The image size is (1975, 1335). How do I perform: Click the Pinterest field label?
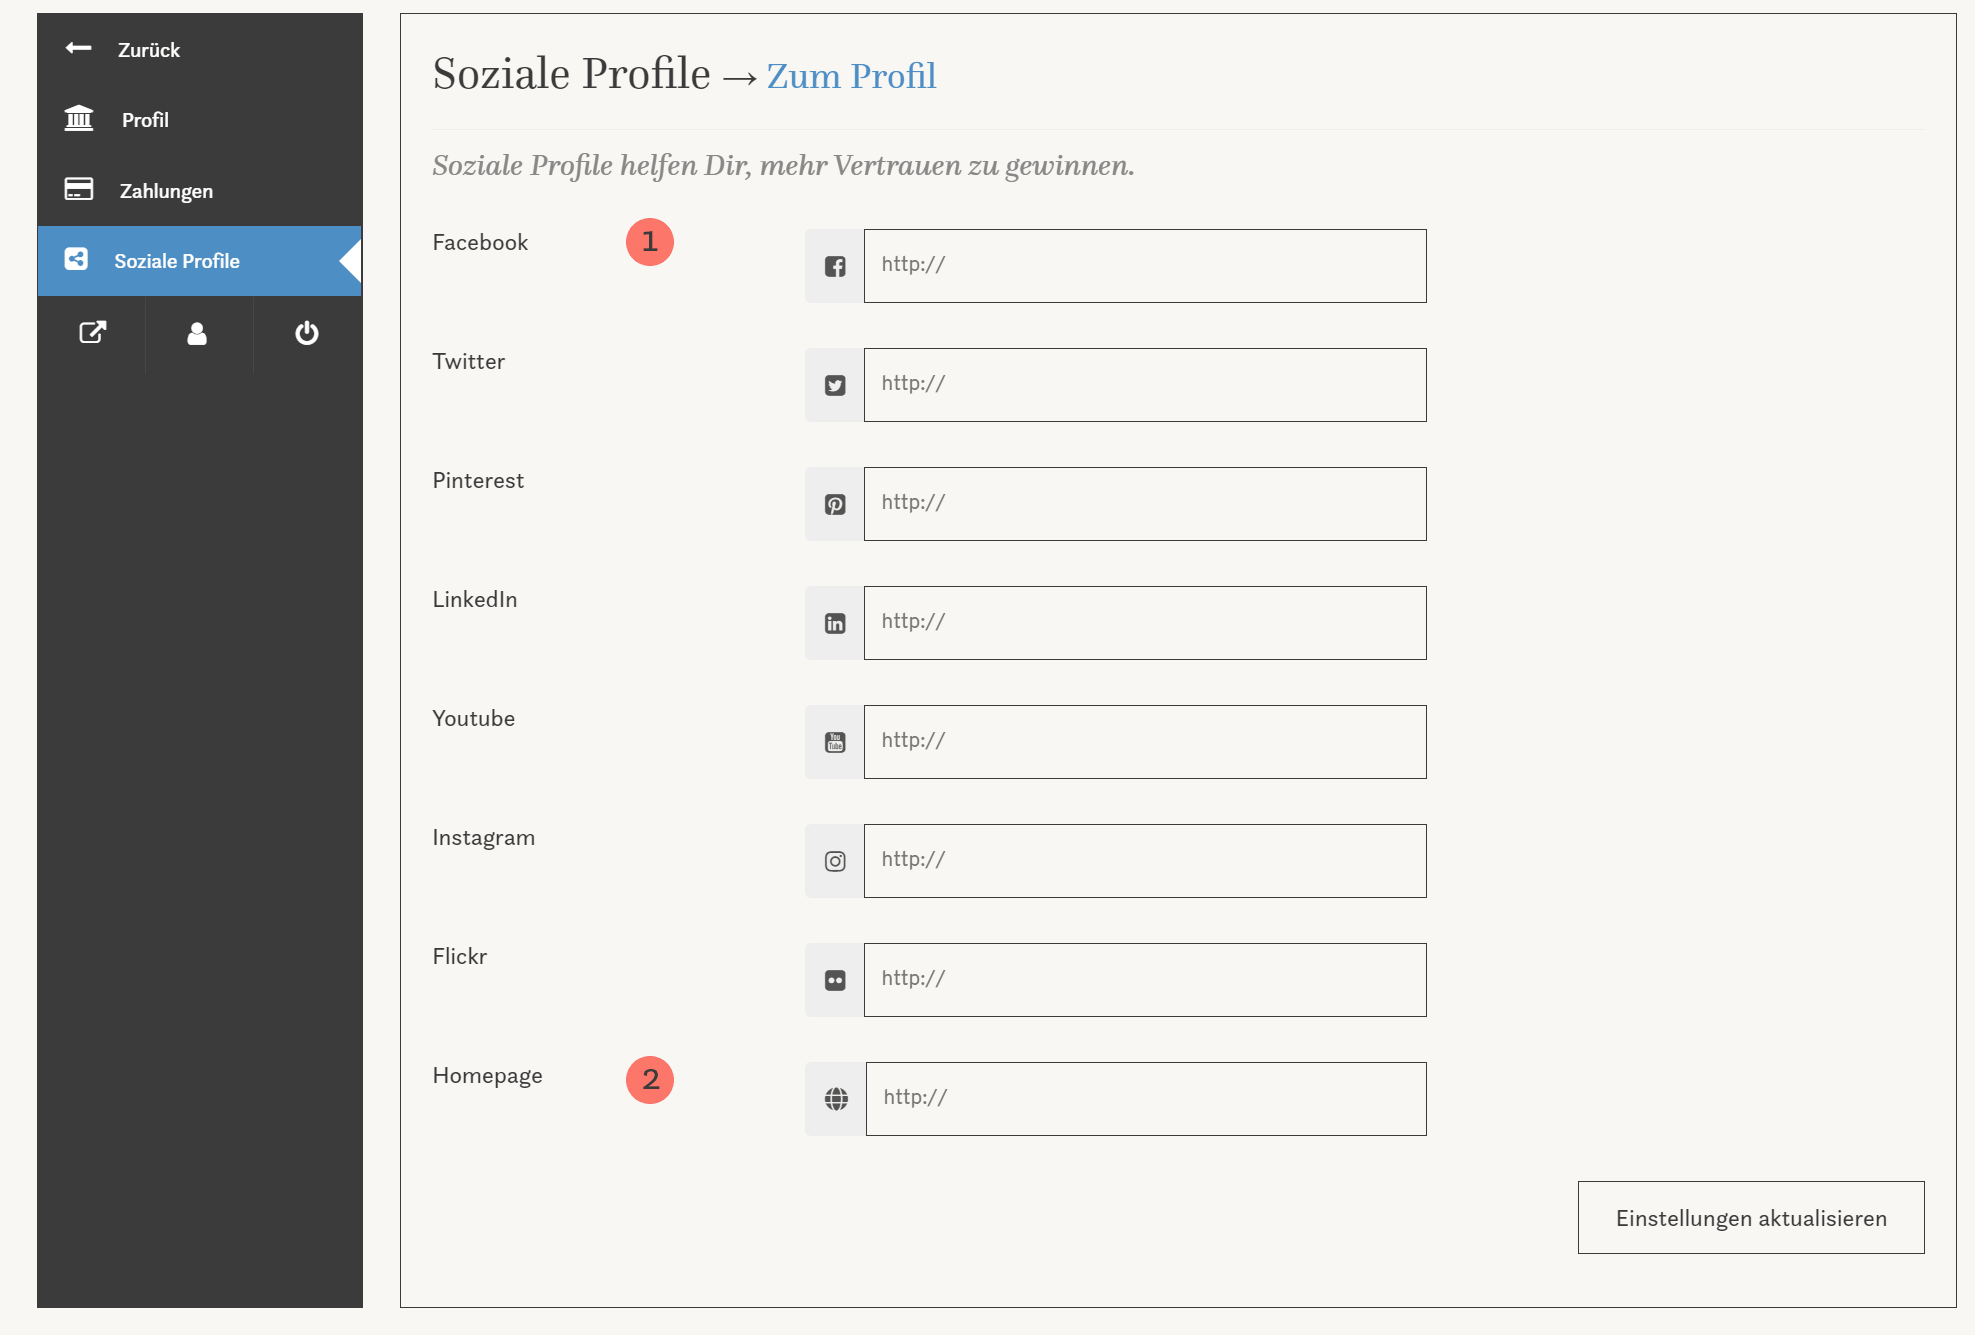tap(478, 480)
